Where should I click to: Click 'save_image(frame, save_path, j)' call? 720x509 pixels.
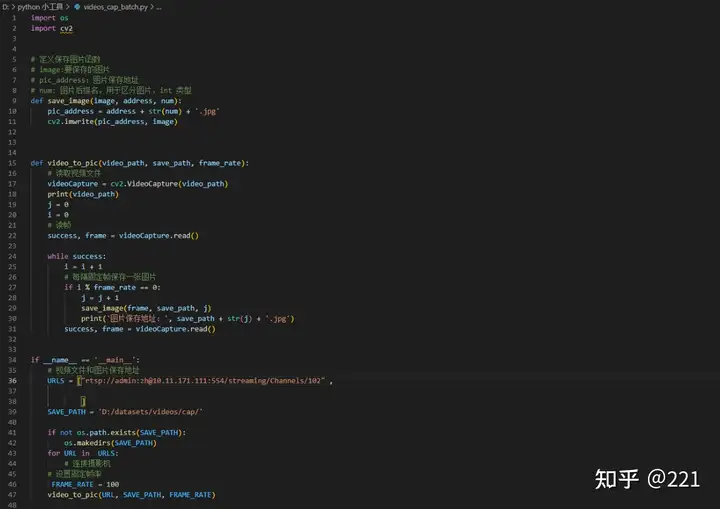coord(146,308)
